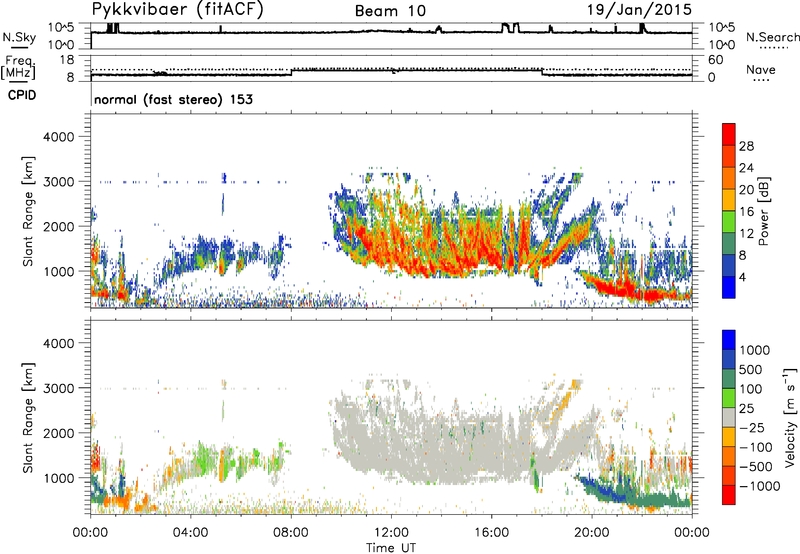800x554 pixels.
Task: Click the 'Slant Range [km]' label of the velocity plot
Action: [x=28, y=418]
